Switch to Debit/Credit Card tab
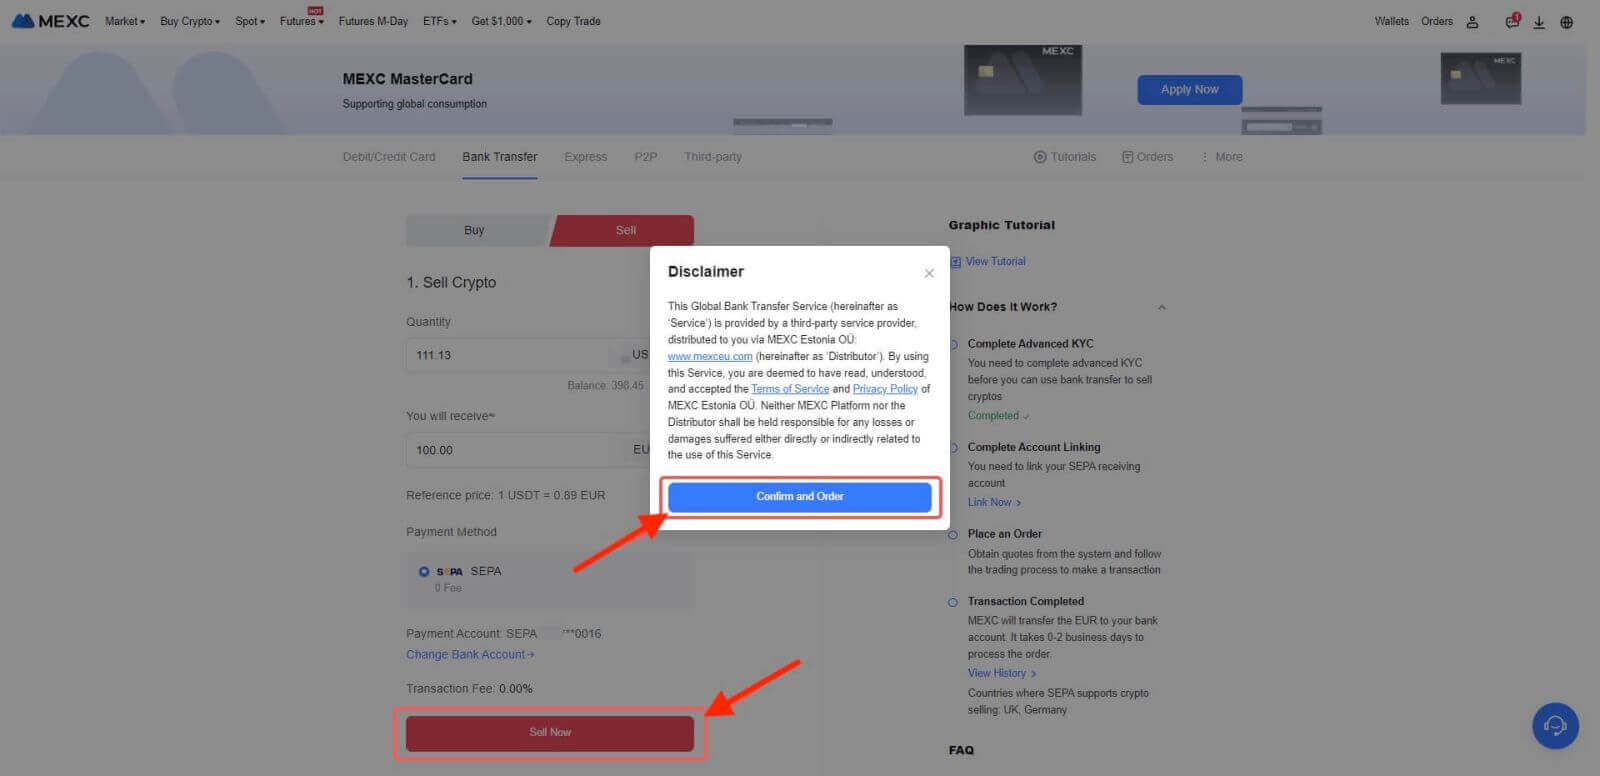This screenshot has height=776, width=1600. tap(389, 157)
